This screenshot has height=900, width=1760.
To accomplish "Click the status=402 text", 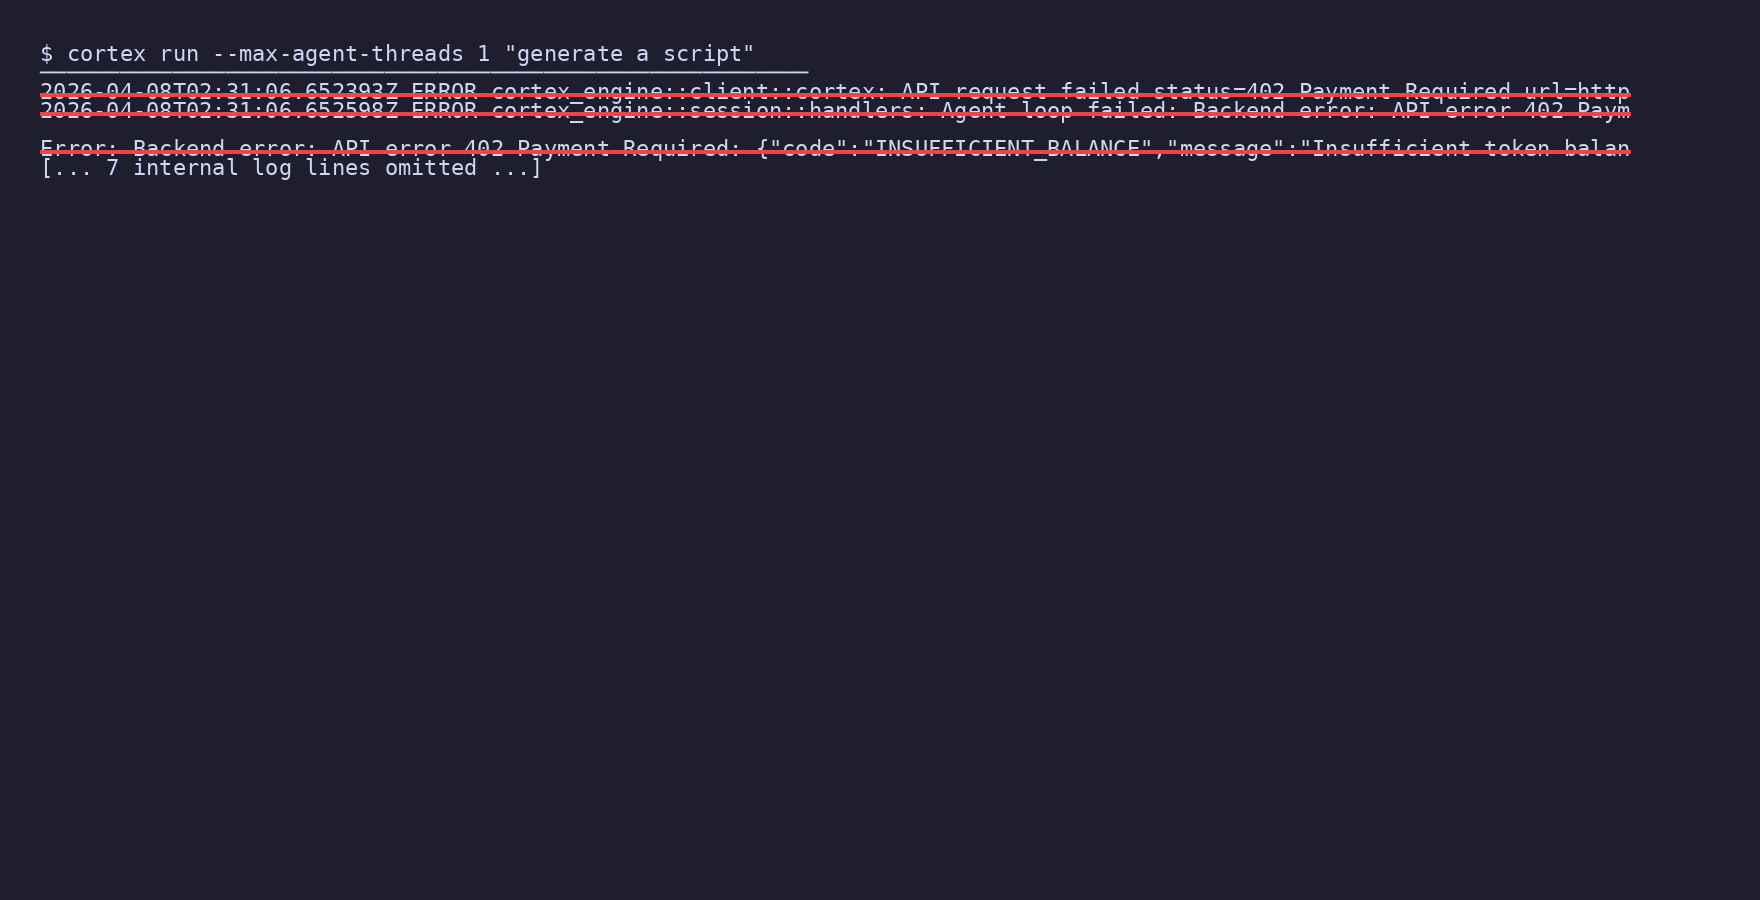I will click(x=1219, y=91).
